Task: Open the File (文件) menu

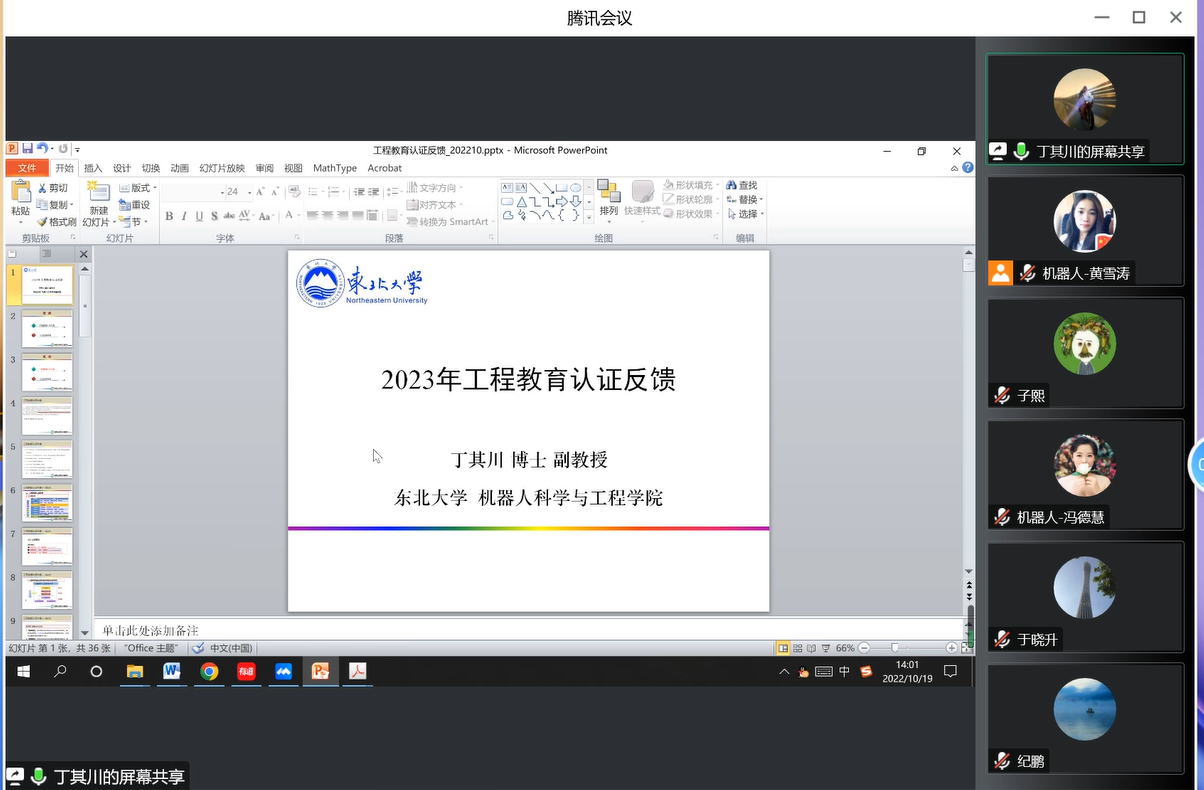Action: click(27, 168)
